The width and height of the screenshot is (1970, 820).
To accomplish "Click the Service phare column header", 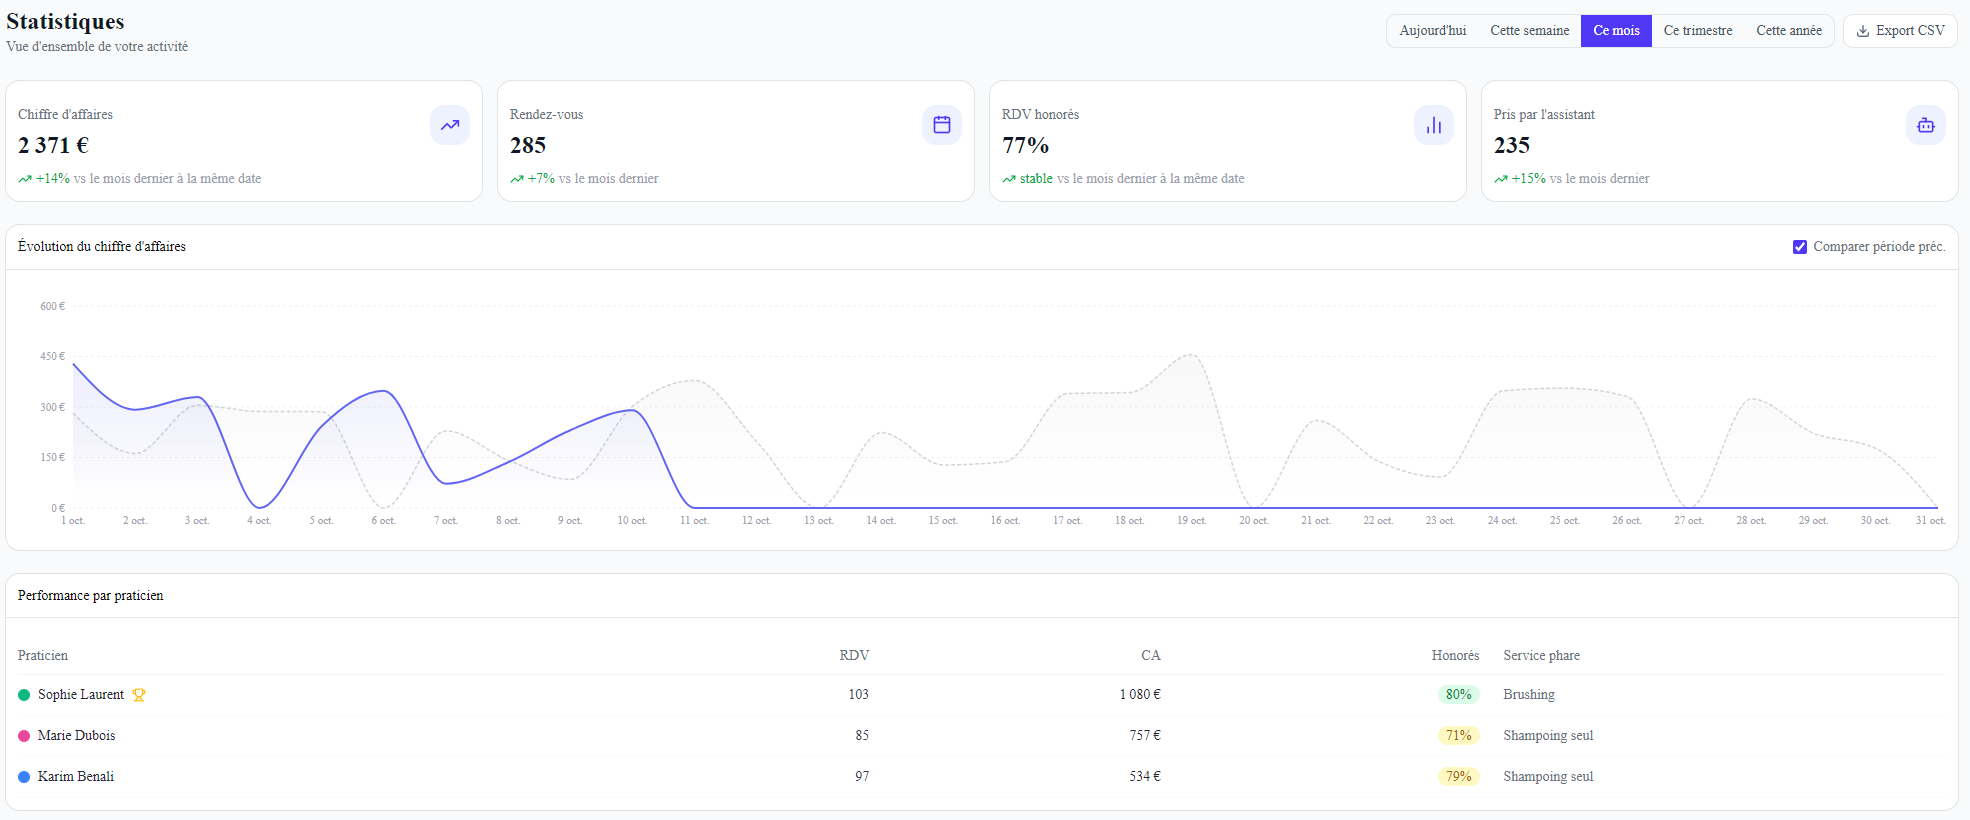I will 1542,656.
